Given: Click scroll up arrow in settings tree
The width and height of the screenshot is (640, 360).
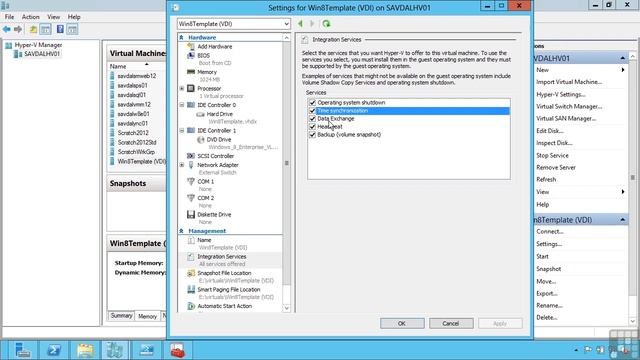Looking at the screenshot, I should click(287, 38).
